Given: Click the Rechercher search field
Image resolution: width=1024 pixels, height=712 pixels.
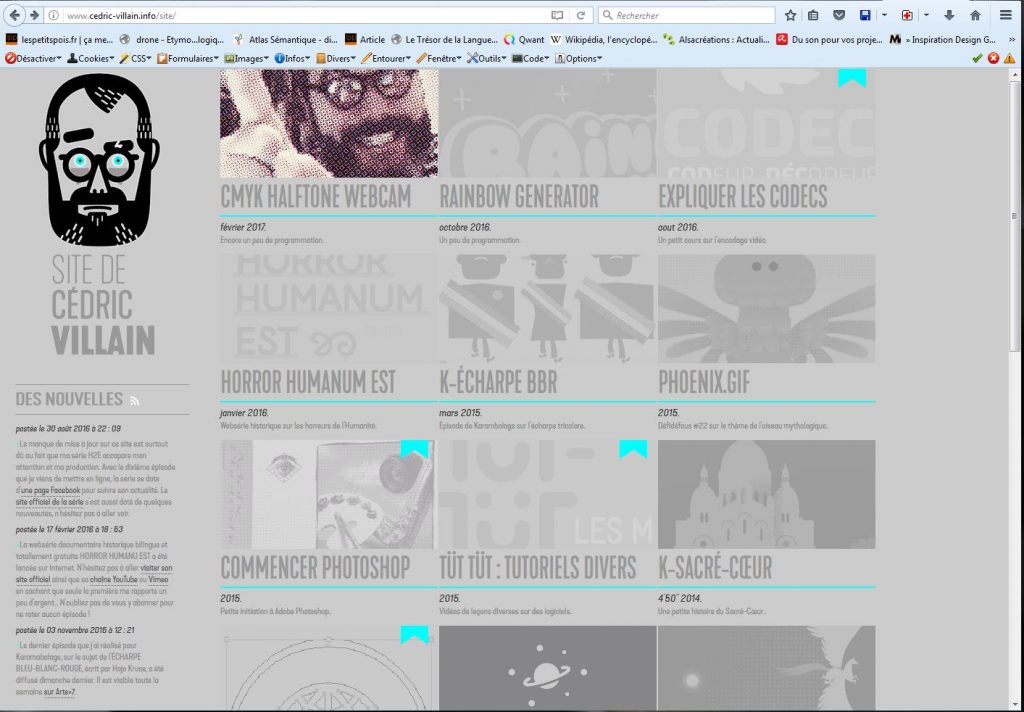Looking at the screenshot, I should [x=690, y=15].
